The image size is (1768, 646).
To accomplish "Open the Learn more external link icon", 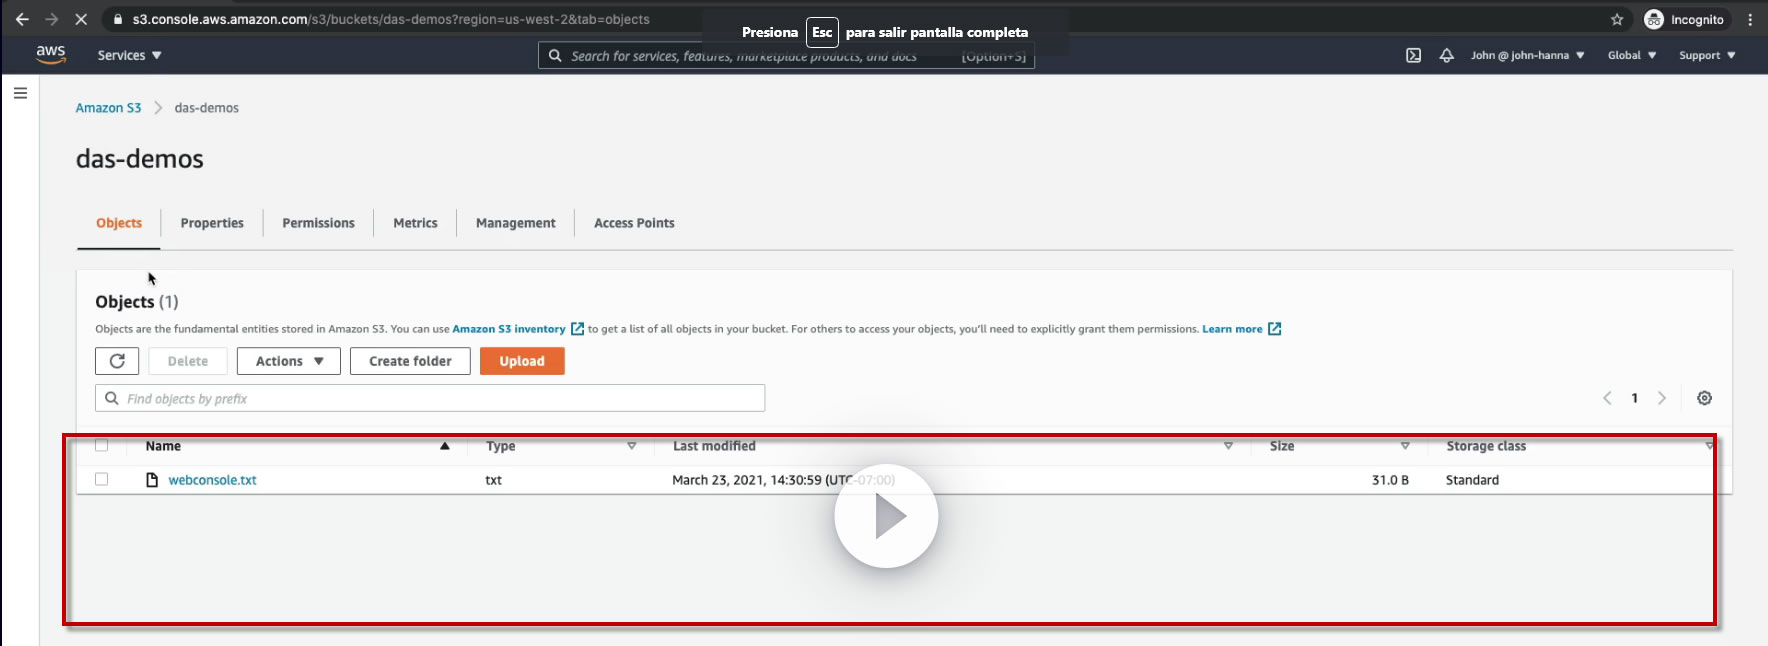I will click(x=1274, y=329).
